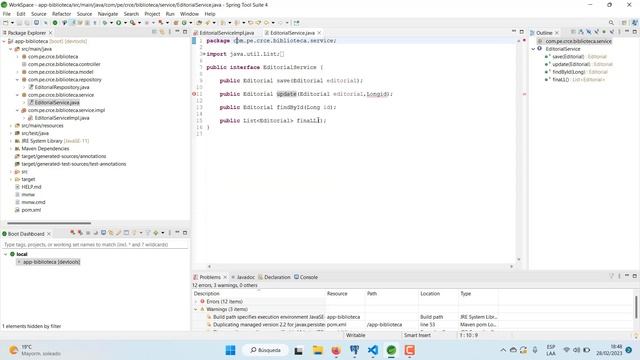
Task: Select EditorialService.java in Package Explorer
Action: [x=57, y=102]
